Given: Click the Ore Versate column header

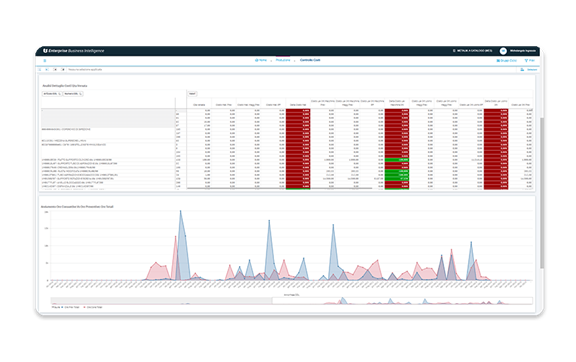Looking at the screenshot, I should [199, 104].
